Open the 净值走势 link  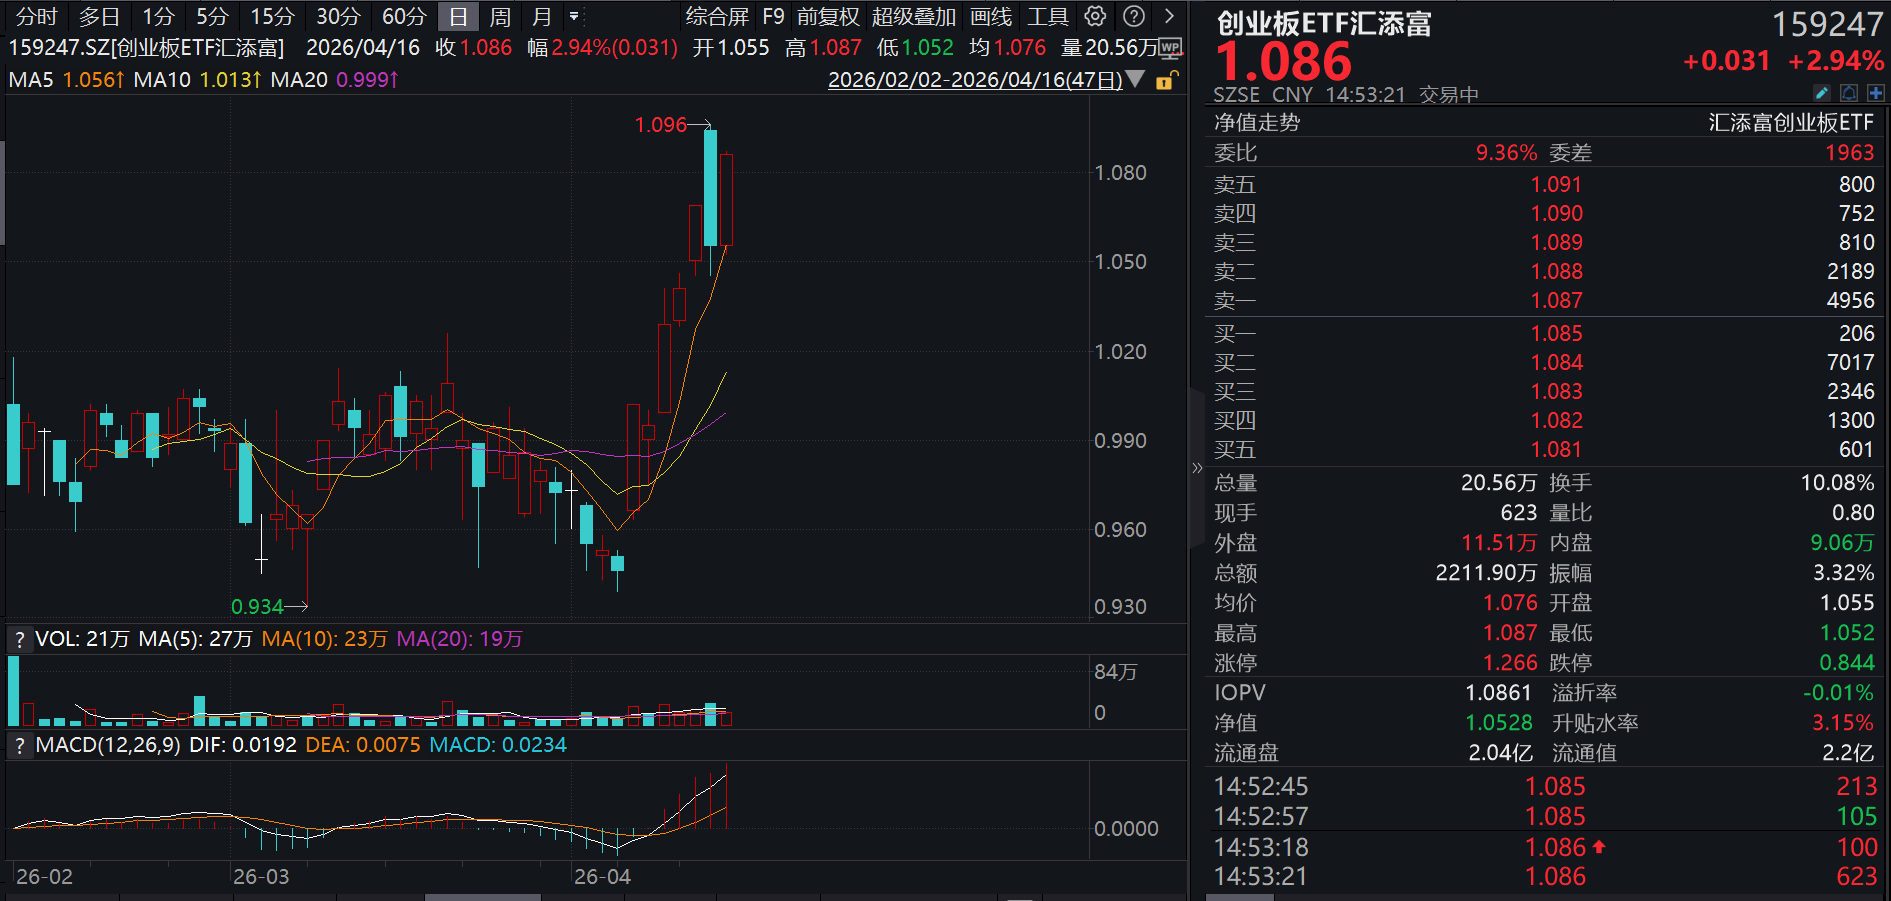[1256, 122]
